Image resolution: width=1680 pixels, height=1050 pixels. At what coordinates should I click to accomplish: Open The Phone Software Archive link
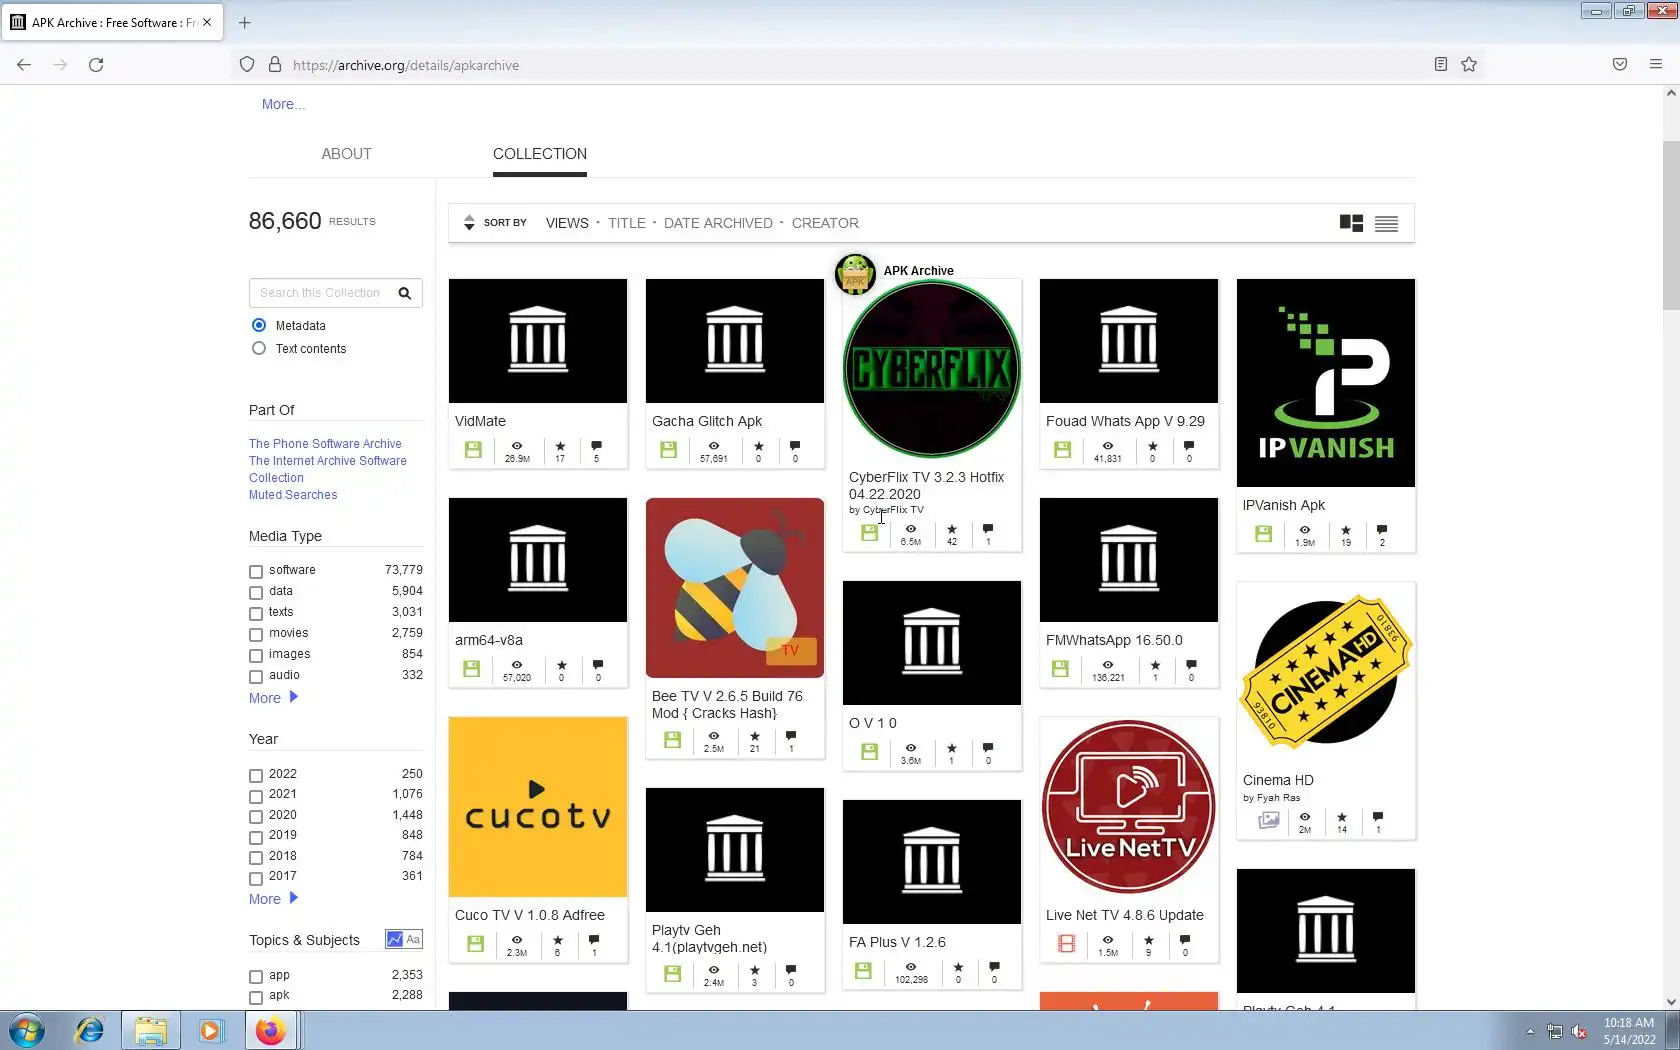click(325, 444)
